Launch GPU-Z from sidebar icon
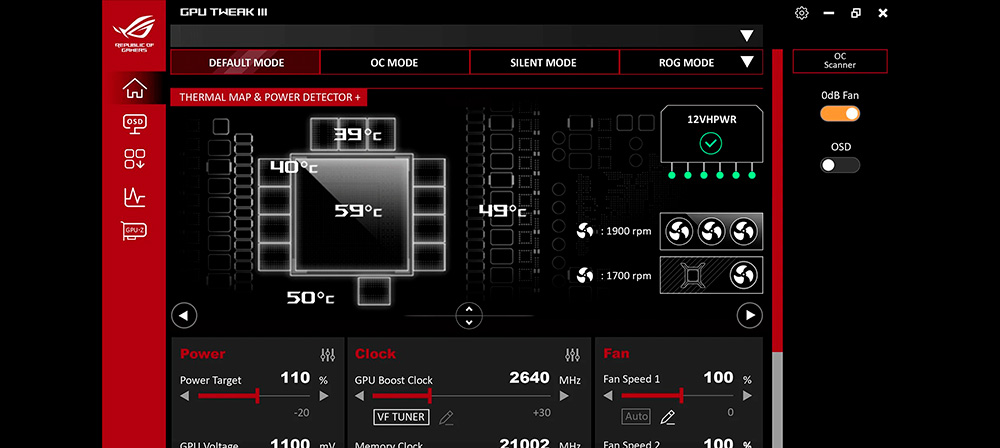The image size is (1000, 448). (135, 230)
